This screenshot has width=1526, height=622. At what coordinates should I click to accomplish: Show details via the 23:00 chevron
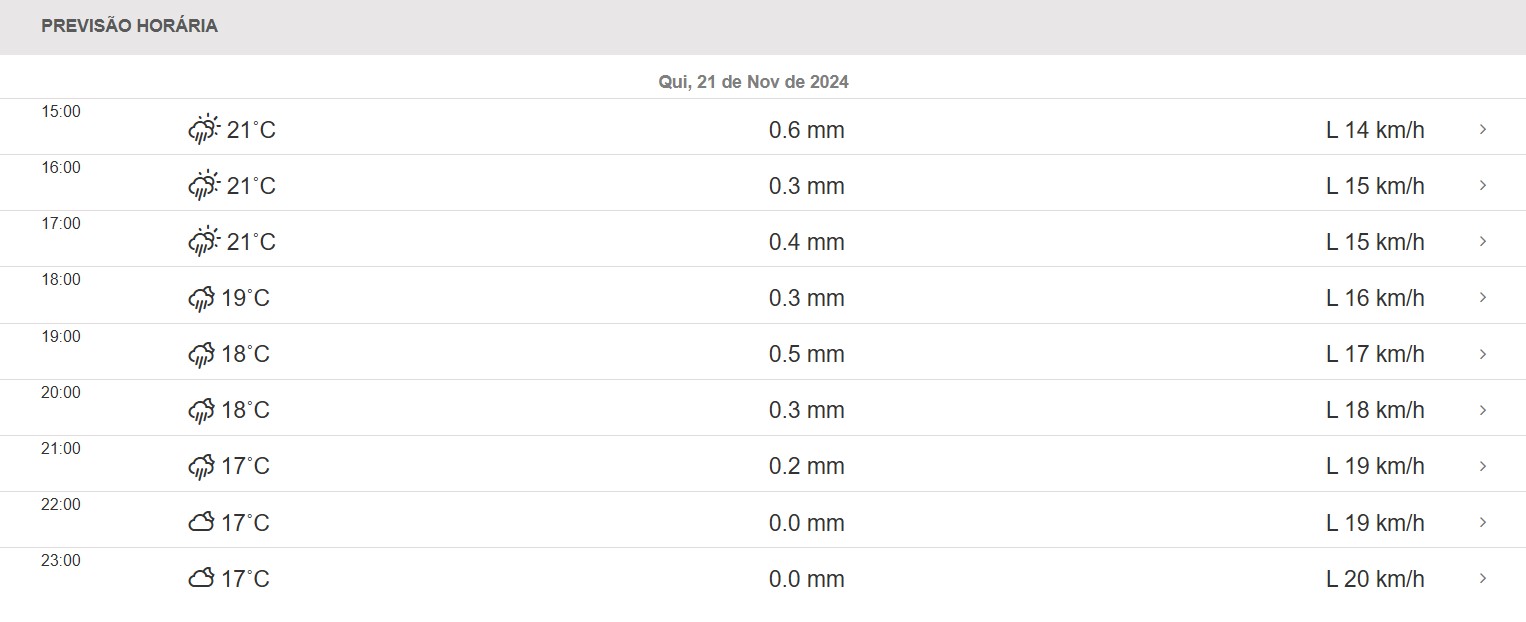[1482, 578]
